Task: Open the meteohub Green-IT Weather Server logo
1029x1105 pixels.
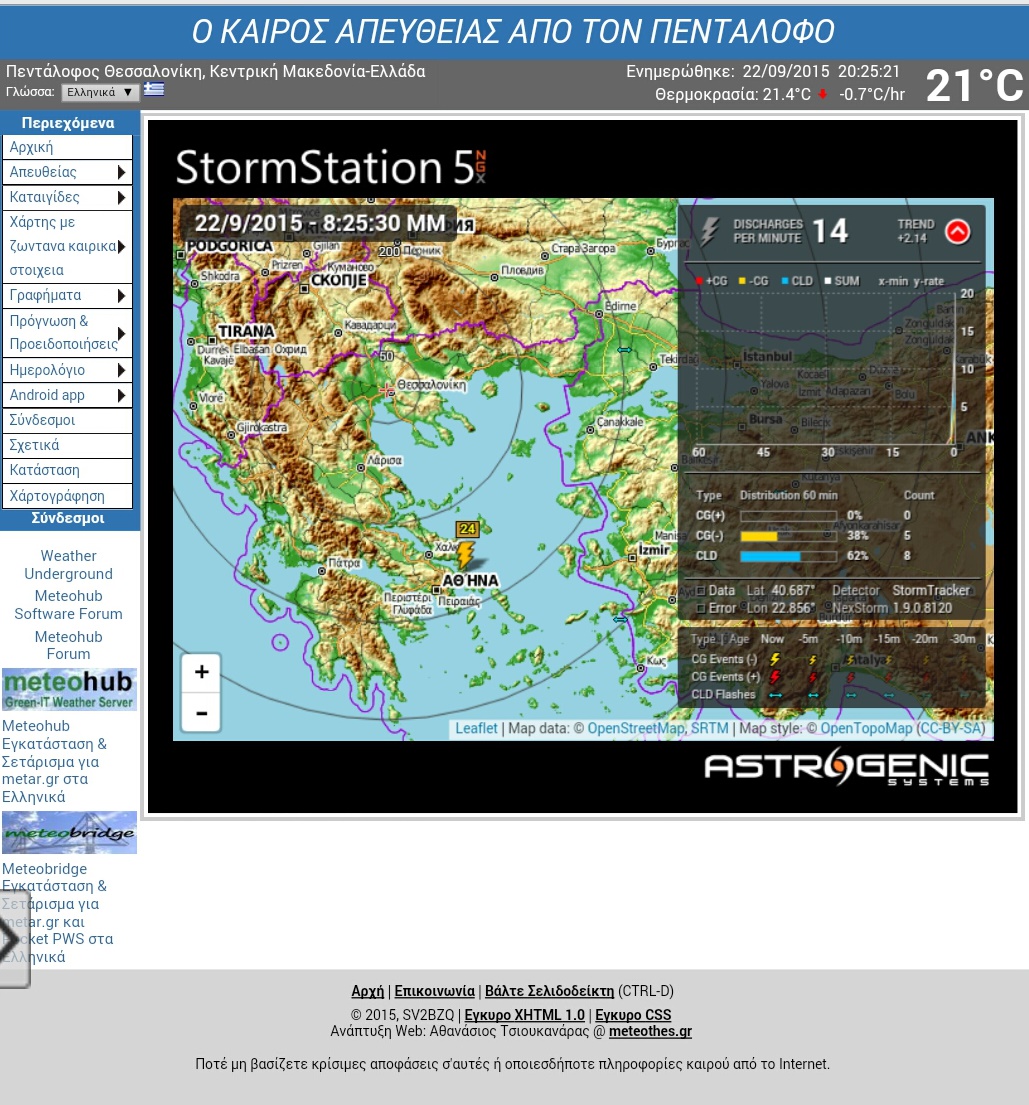Action: pos(69,689)
